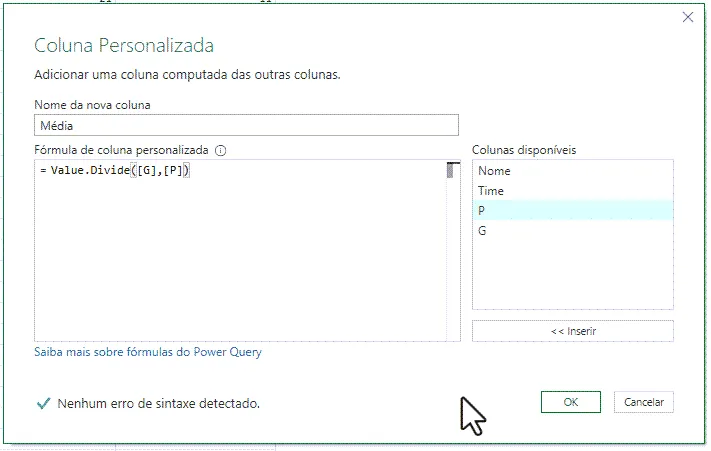
Task: Click the Nenhum erro de sintaxe message
Action: click(x=159, y=403)
